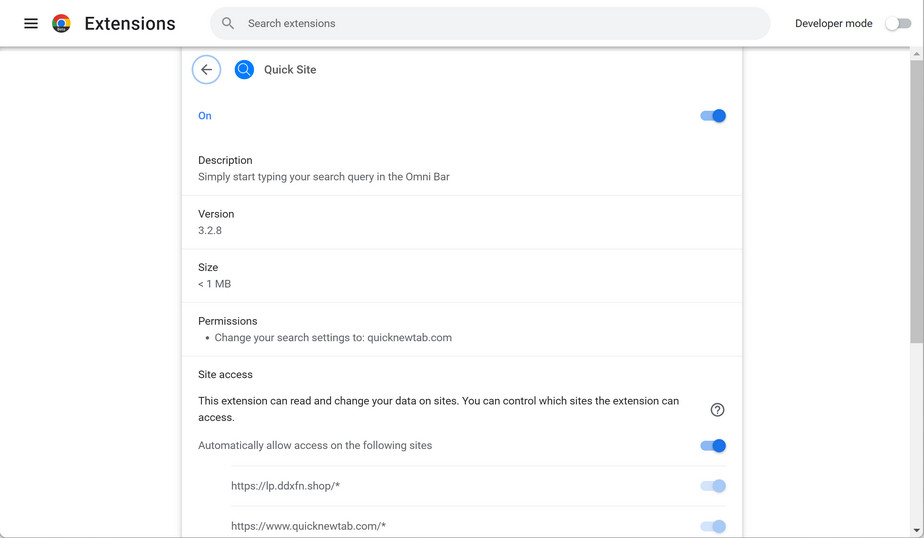Image resolution: width=924 pixels, height=538 pixels.
Task: Click the Version heading
Action: pos(216,214)
